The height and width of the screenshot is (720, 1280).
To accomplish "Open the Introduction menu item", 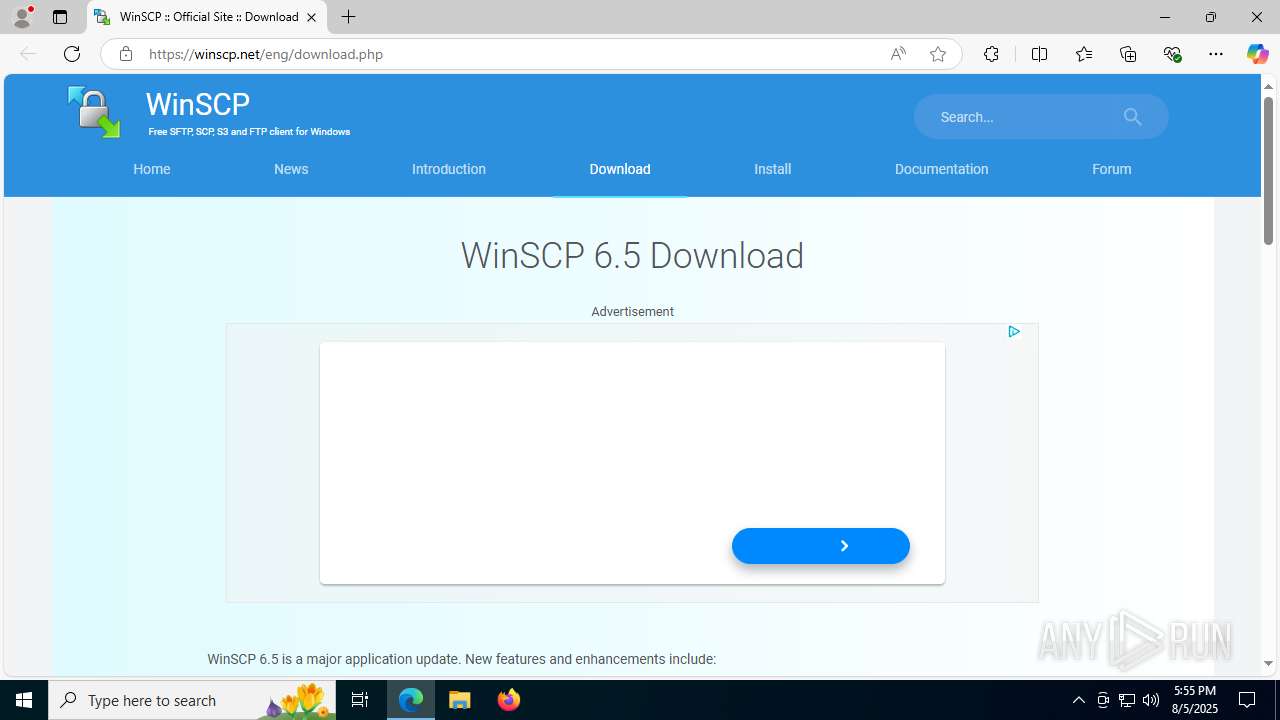I will coord(449,169).
